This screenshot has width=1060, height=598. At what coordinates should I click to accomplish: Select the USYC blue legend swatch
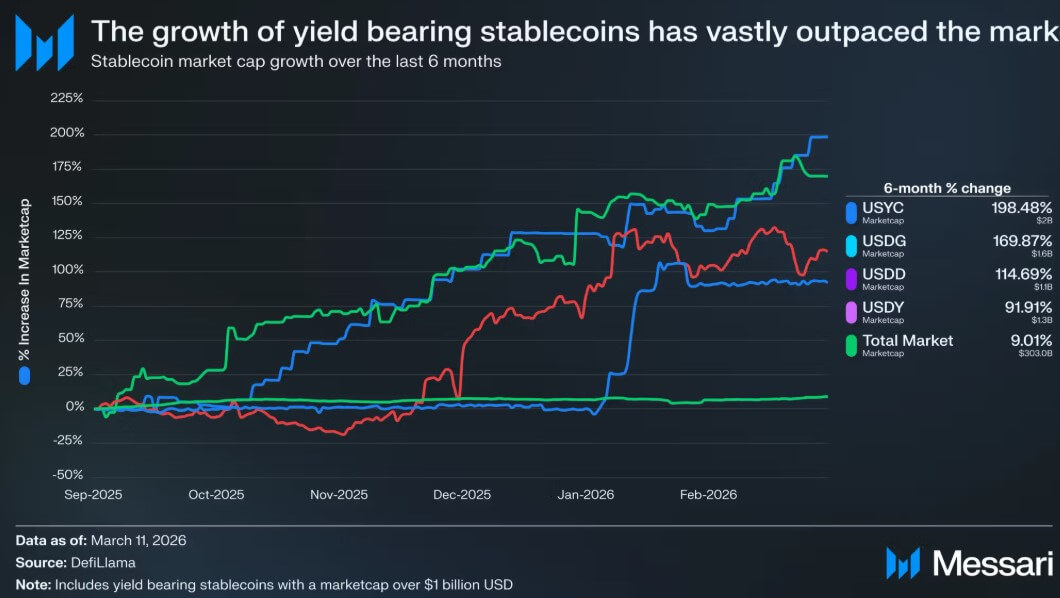851,213
